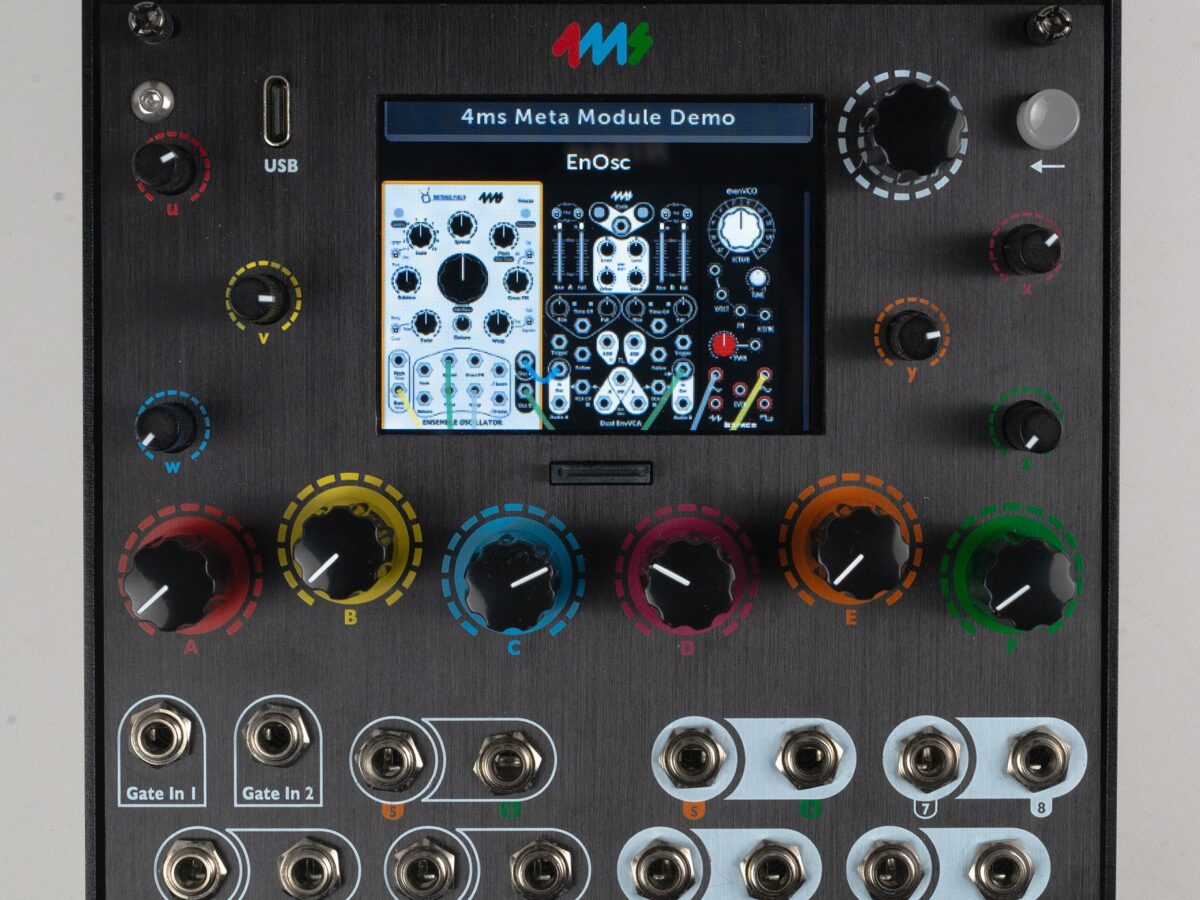Click the small orange Y knob
The width and height of the screenshot is (1200, 900).
pos(911,334)
